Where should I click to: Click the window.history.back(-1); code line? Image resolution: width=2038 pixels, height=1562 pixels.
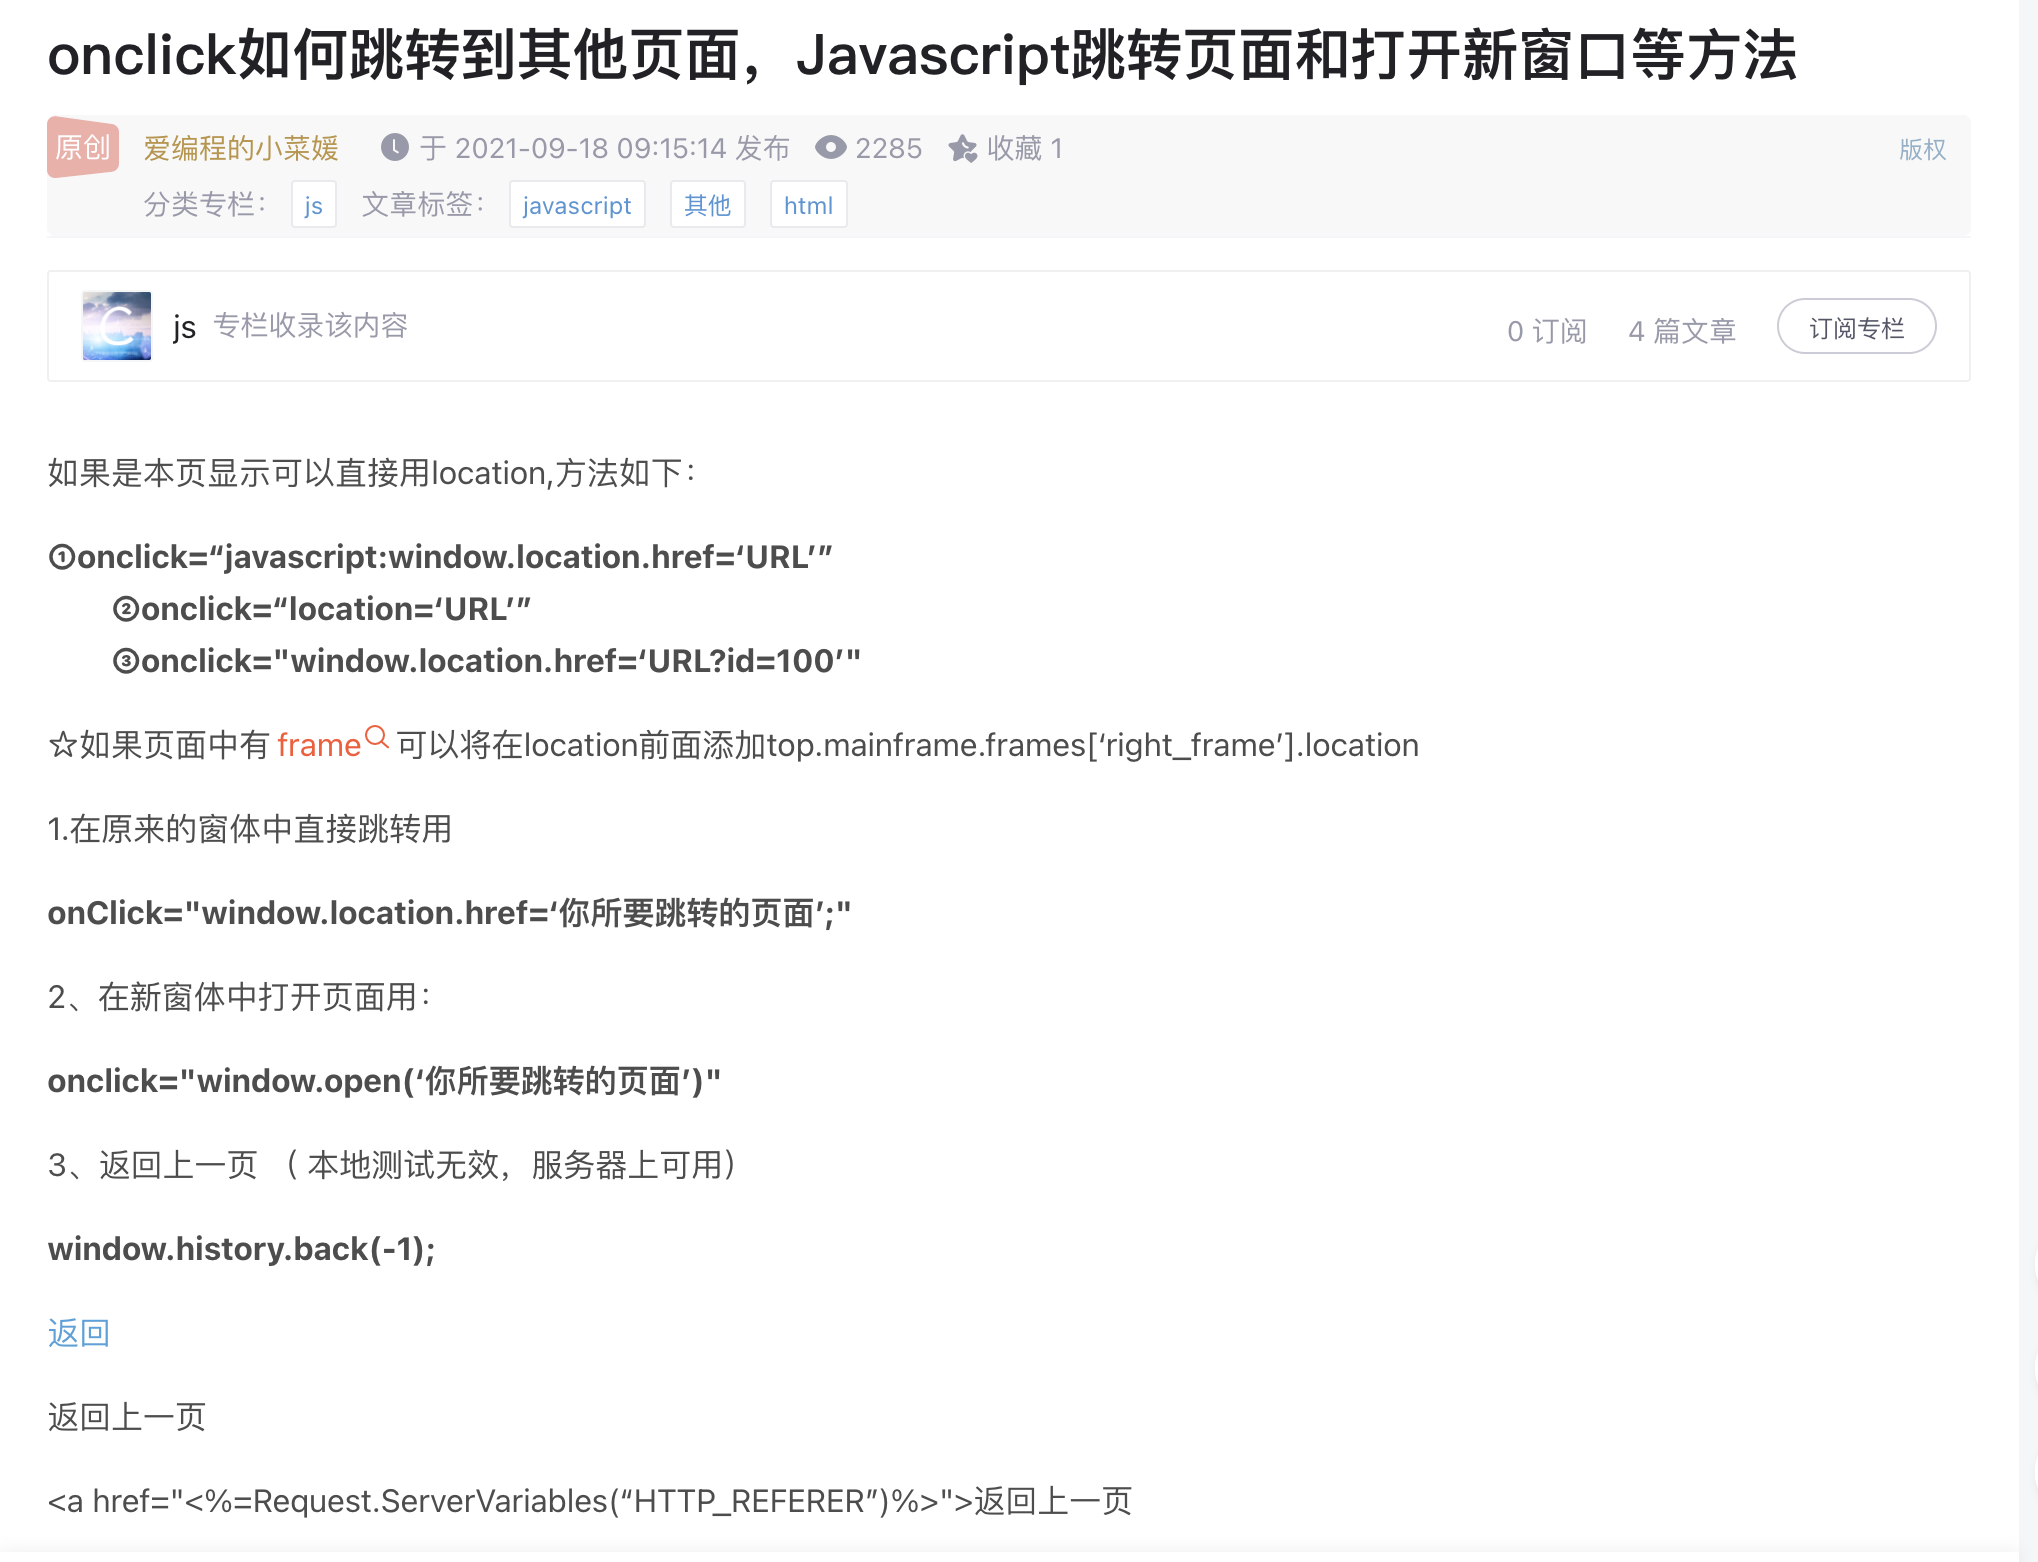click(242, 1249)
